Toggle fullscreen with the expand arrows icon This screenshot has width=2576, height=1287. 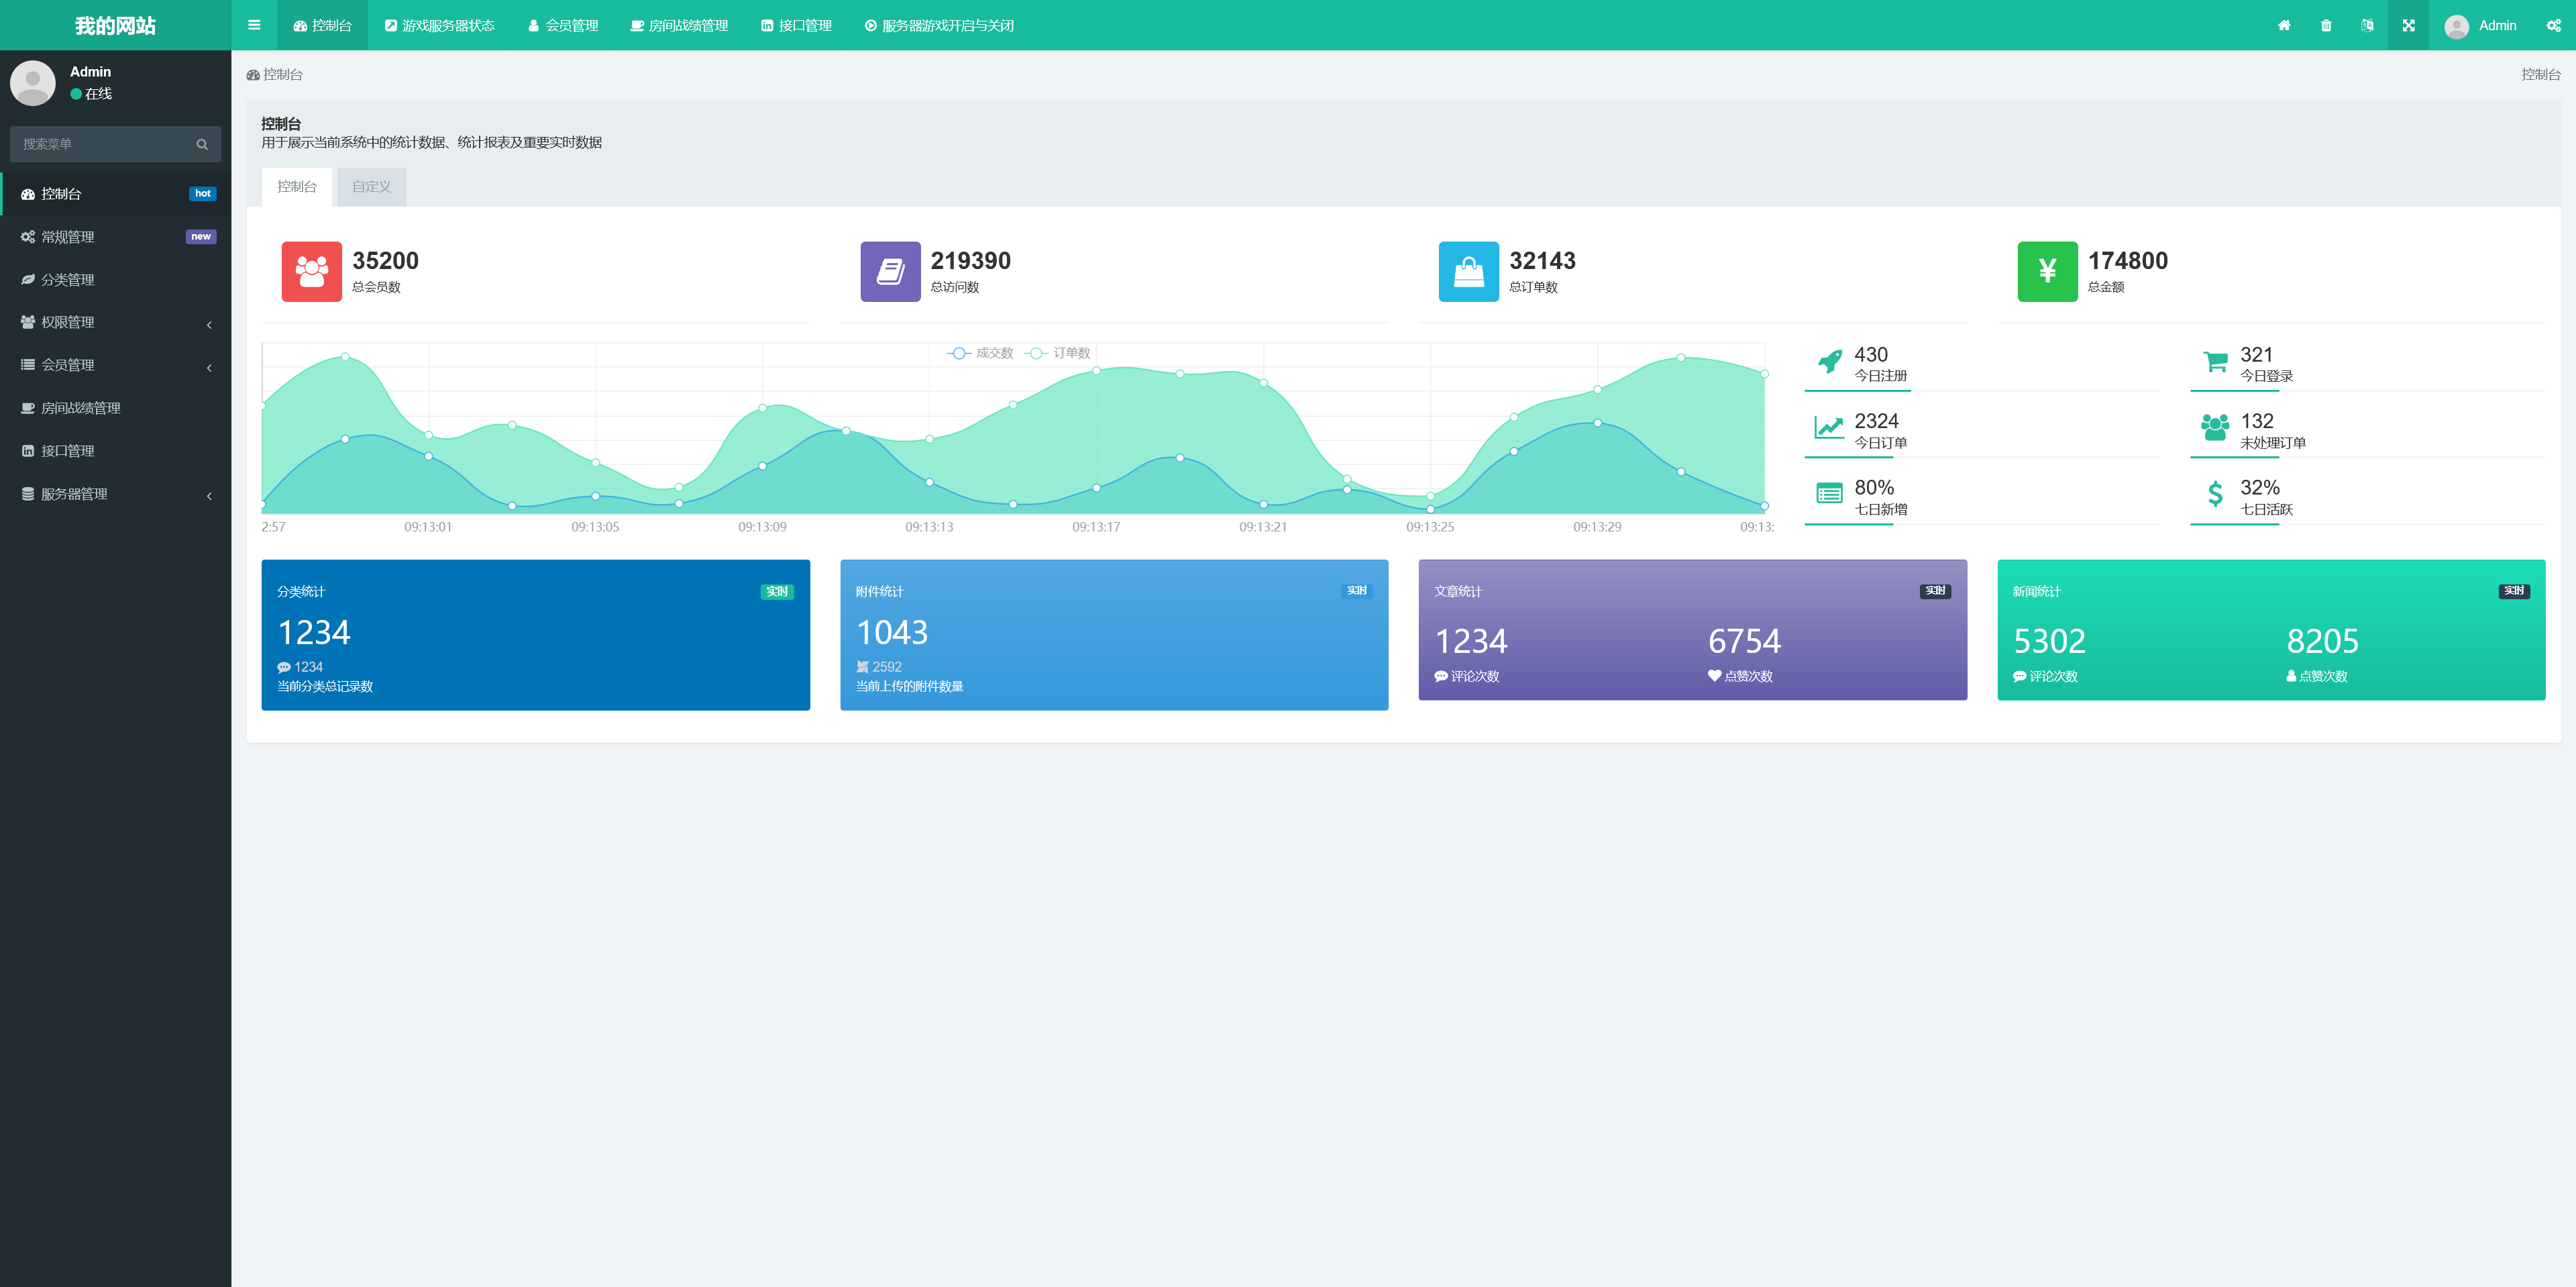pyautogui.click(x=2408, y=26)
